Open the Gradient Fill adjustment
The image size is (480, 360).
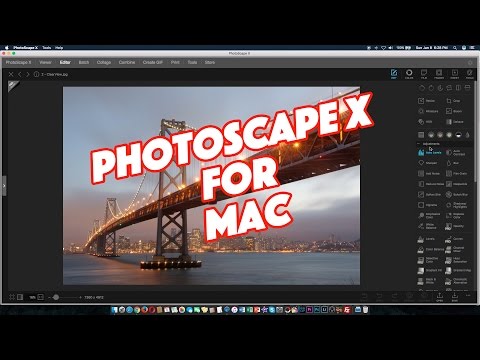click(430, 270)
